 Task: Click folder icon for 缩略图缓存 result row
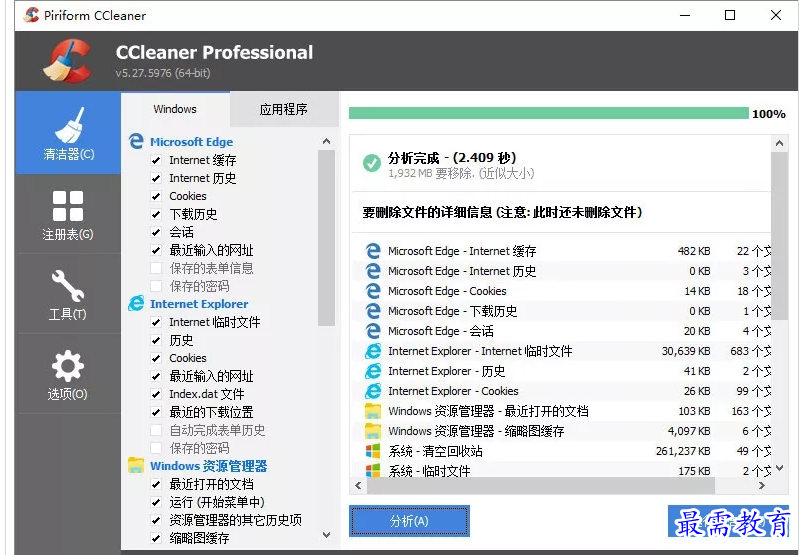pyautogui.click(x=373, y=431)
